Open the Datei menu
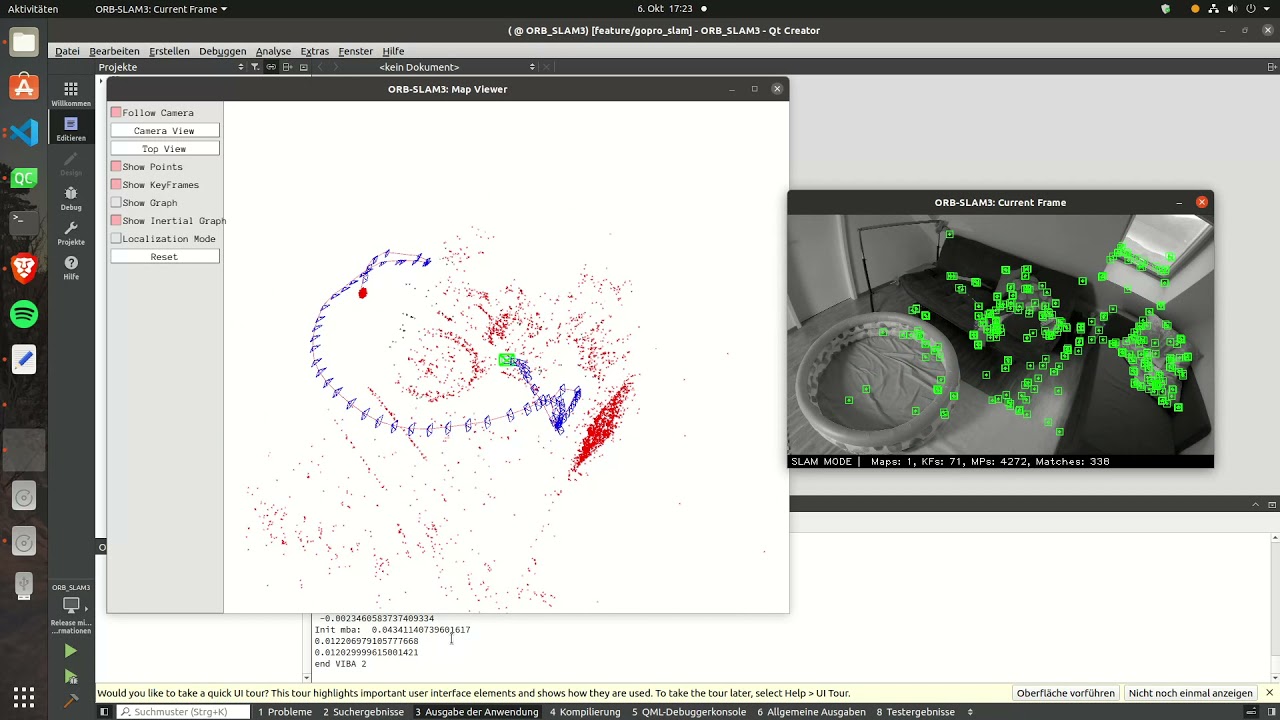The height and width of the screenshot is (720, 1280). [x=67, y=51]
